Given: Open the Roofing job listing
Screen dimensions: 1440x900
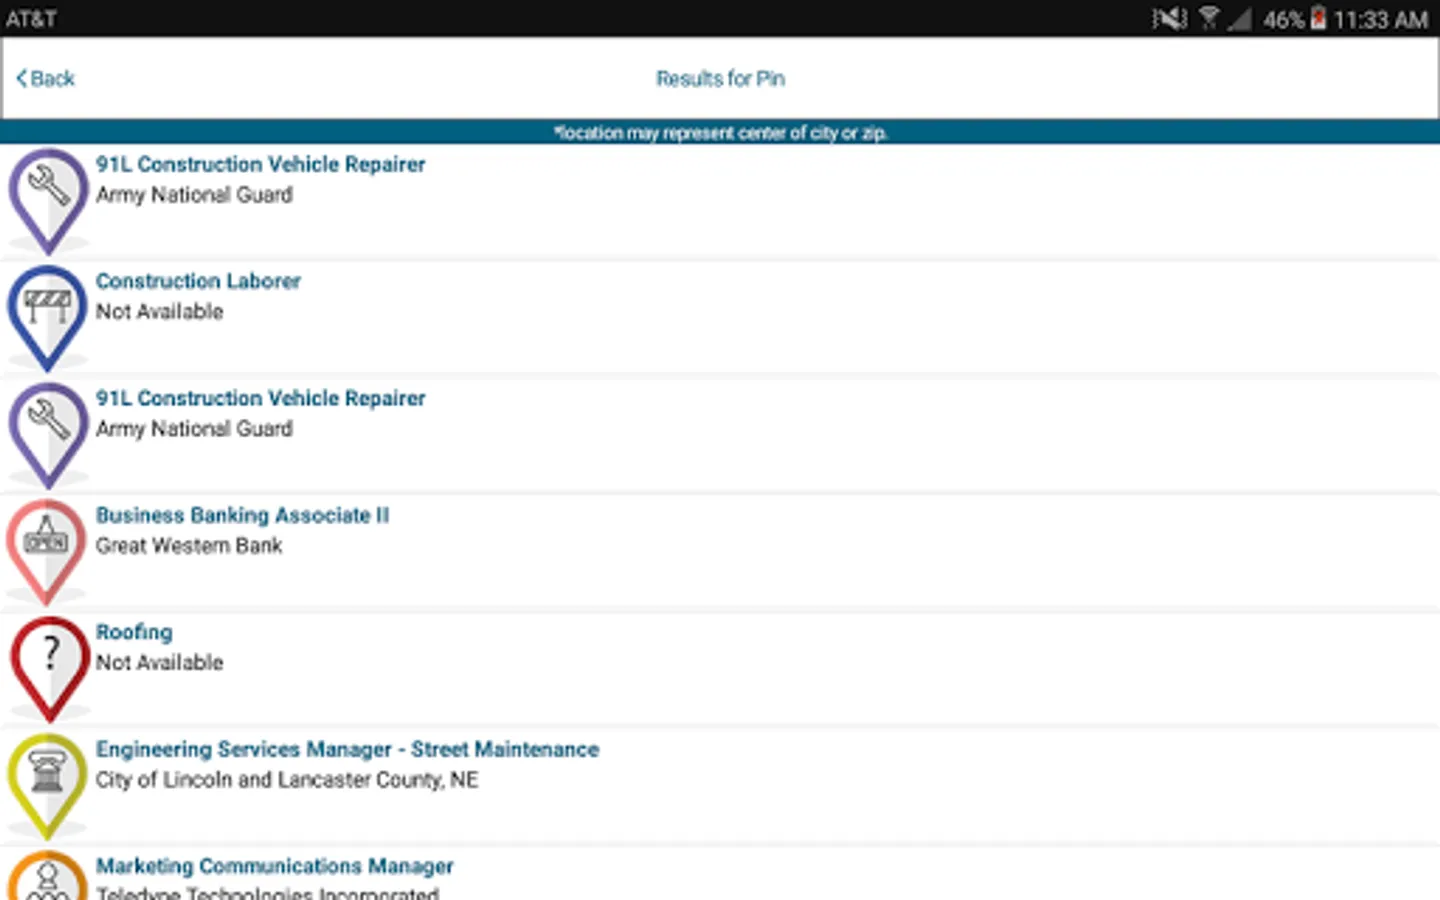Looking at the screenshot, I should point(134,632).
